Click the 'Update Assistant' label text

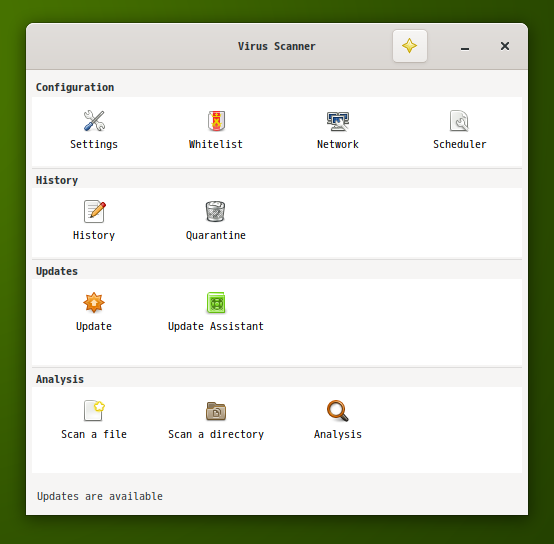pyautogui.click(x=216, y=326)
